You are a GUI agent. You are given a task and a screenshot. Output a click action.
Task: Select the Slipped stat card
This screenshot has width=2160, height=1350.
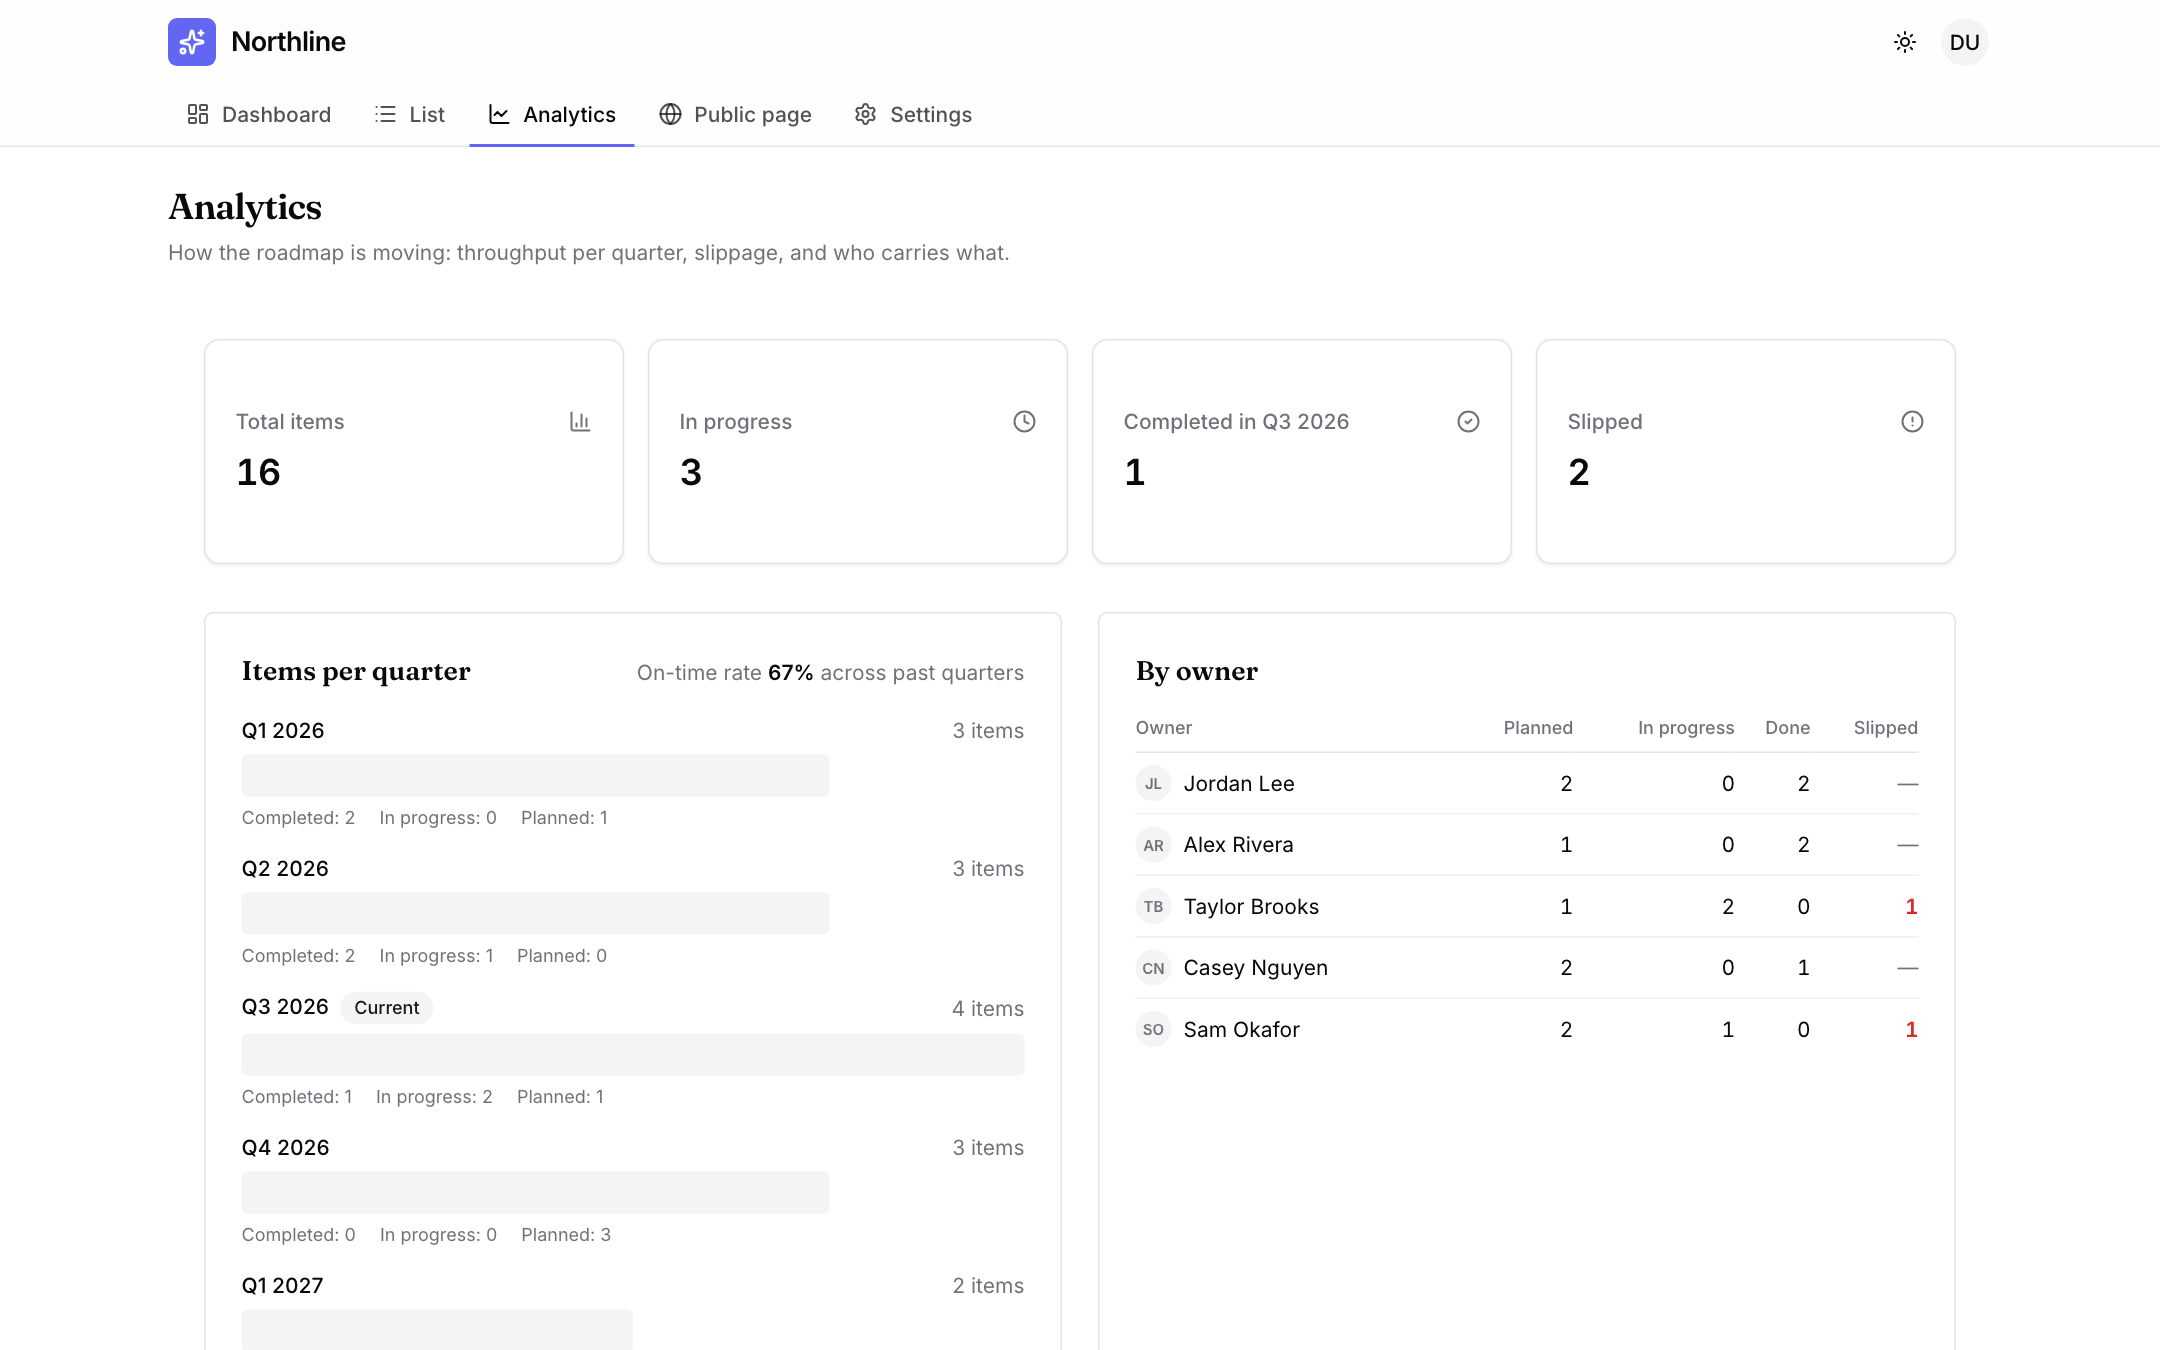click(x=1746, y=451)
